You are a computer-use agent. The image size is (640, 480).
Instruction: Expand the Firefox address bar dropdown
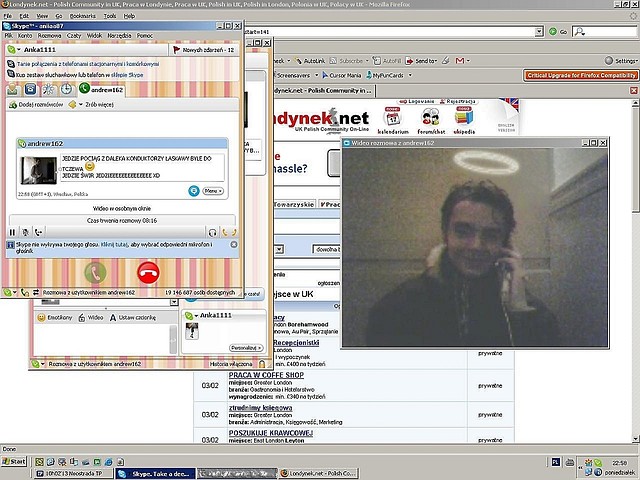point(539,31)
